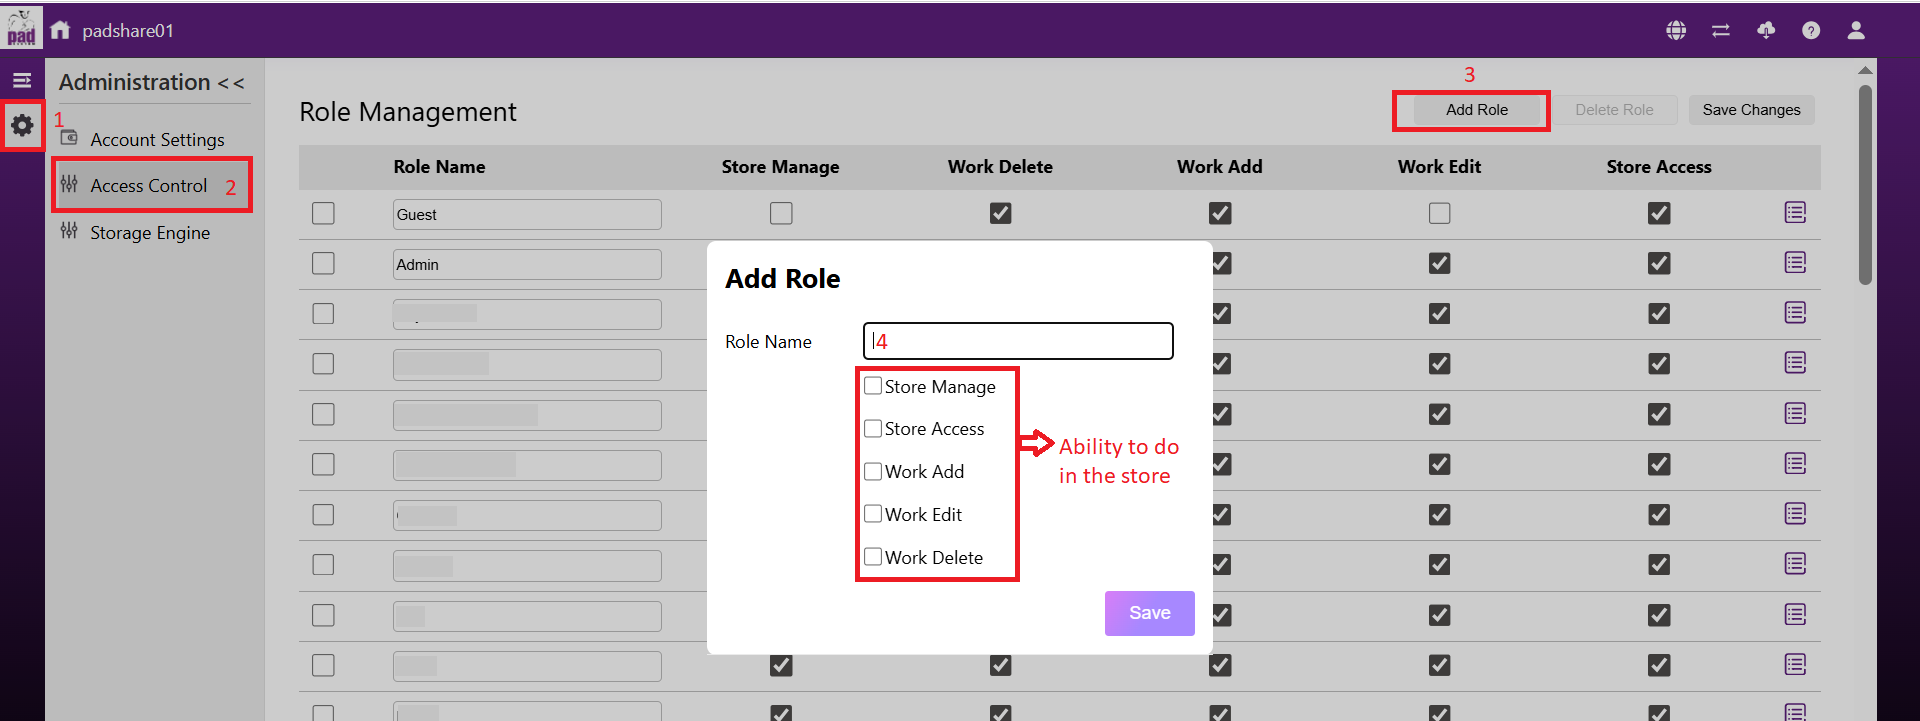Screen dimensions: 1920x721
Task: Click the transfer arrows icon in header
Action: (x=1721, y=31)
